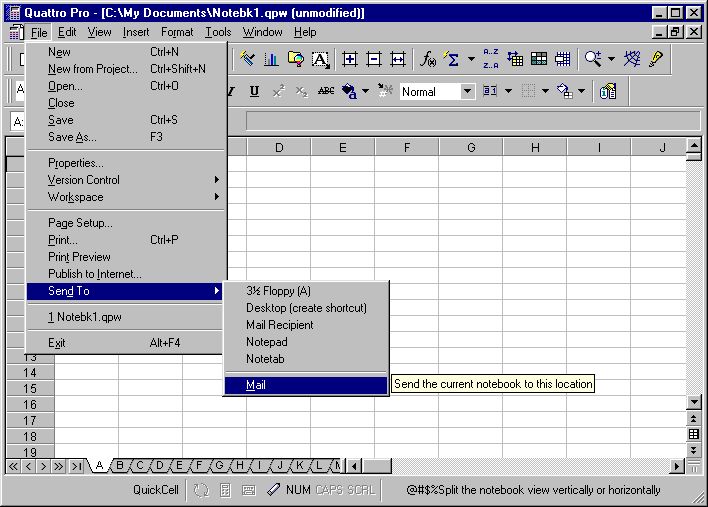Click the Delete cells minus icon

point(373,59)
